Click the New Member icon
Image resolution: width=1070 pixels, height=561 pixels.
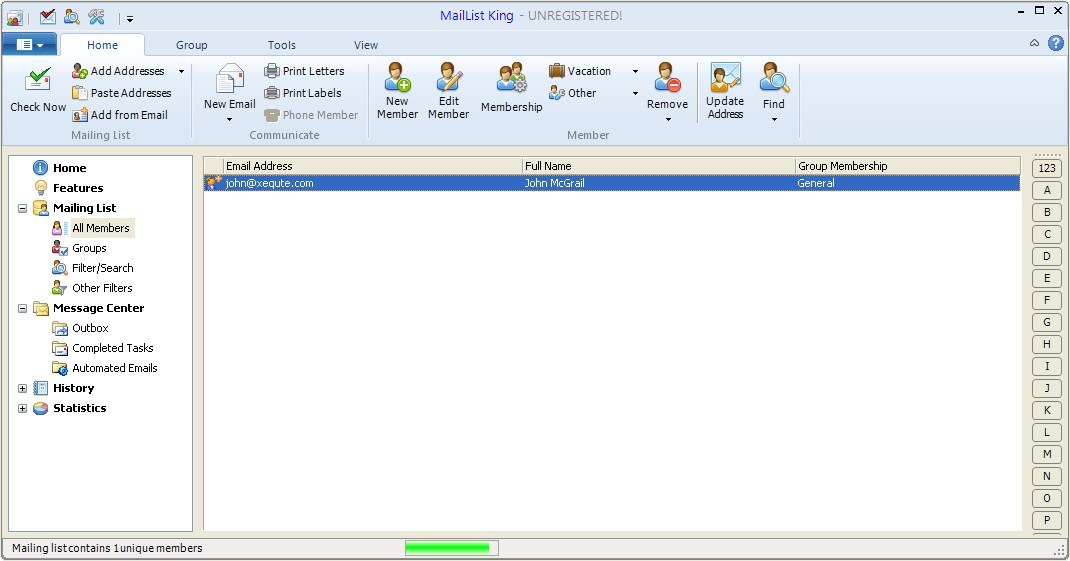tap(397, 76)
